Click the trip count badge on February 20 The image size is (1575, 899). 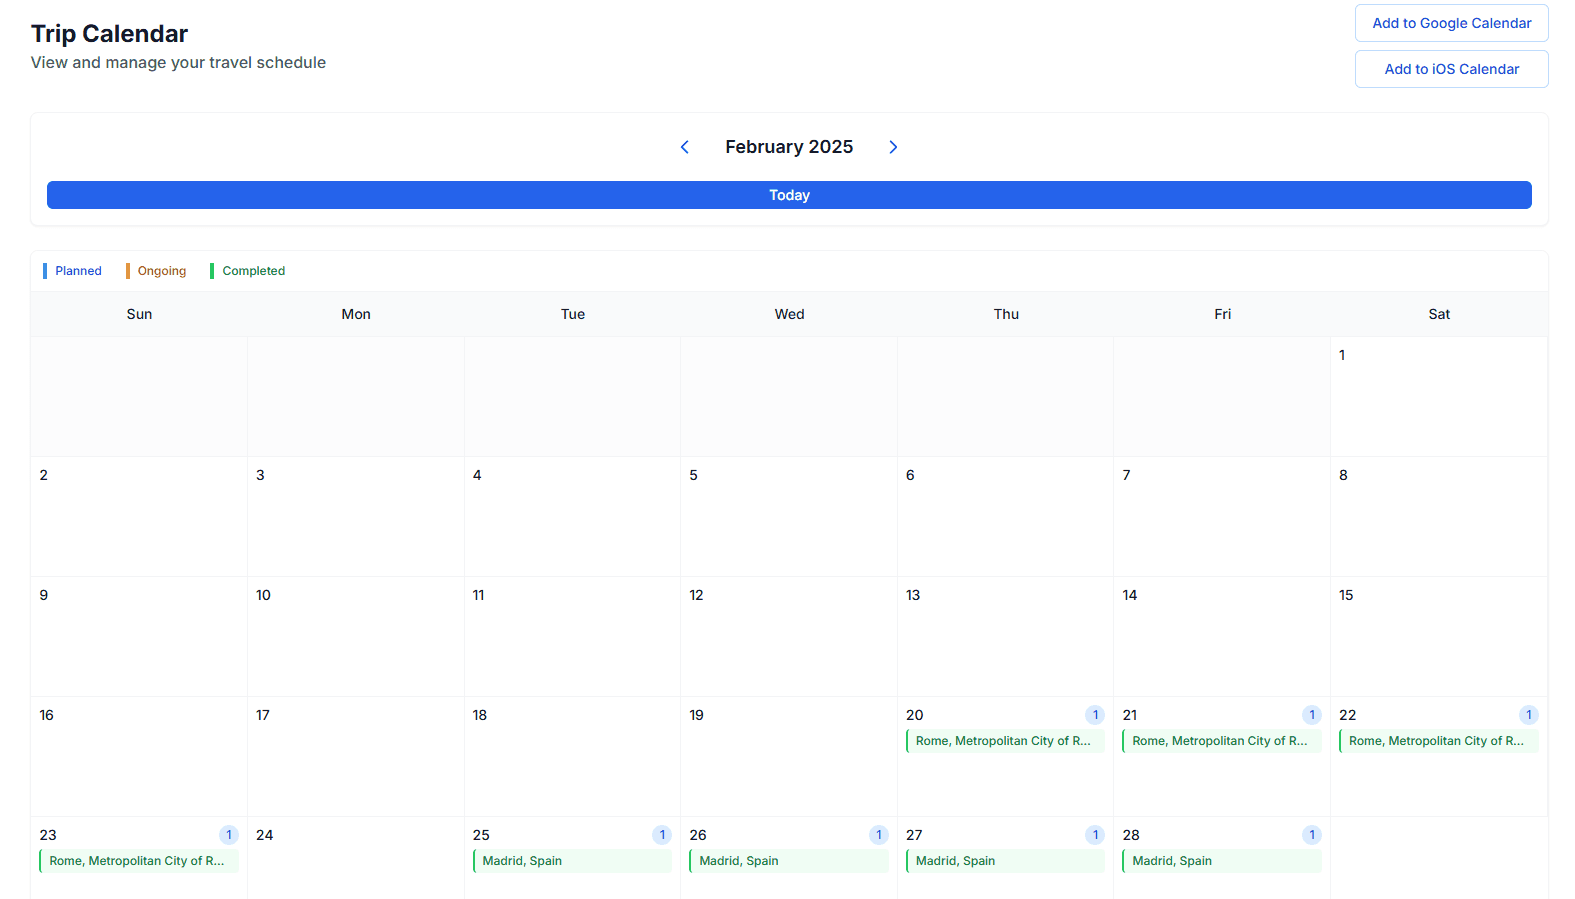click(x=1095, y=715)
